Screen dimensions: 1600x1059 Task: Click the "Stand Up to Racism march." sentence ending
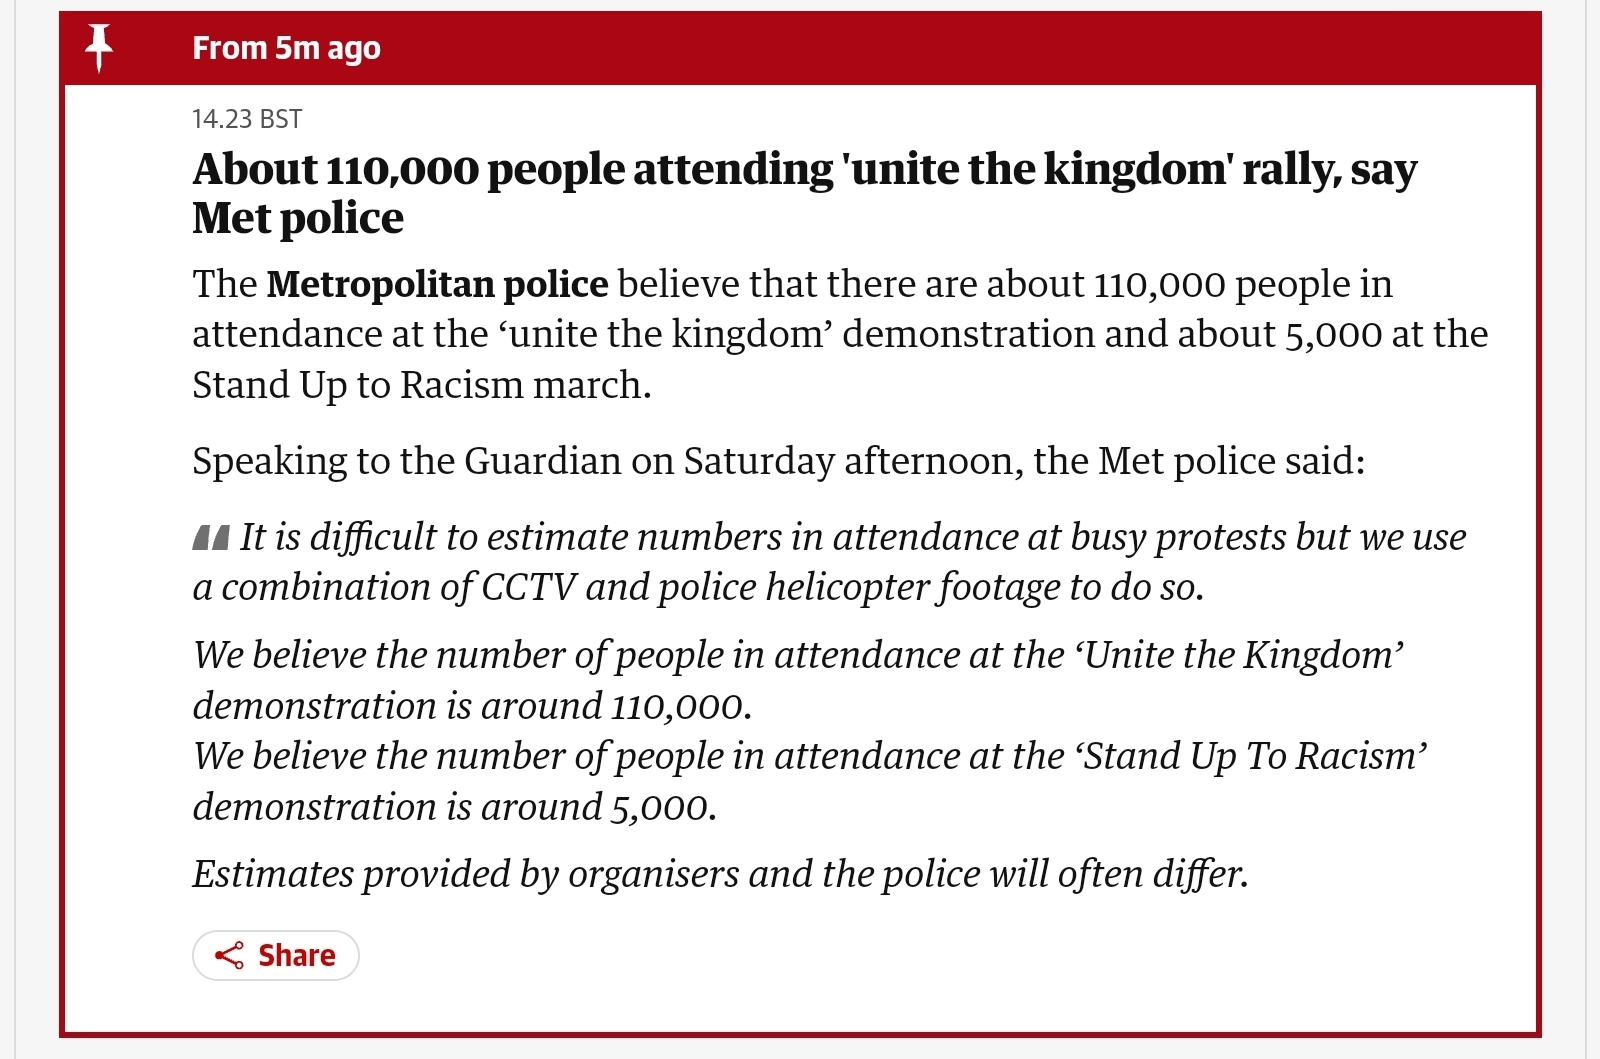point(421,385)
